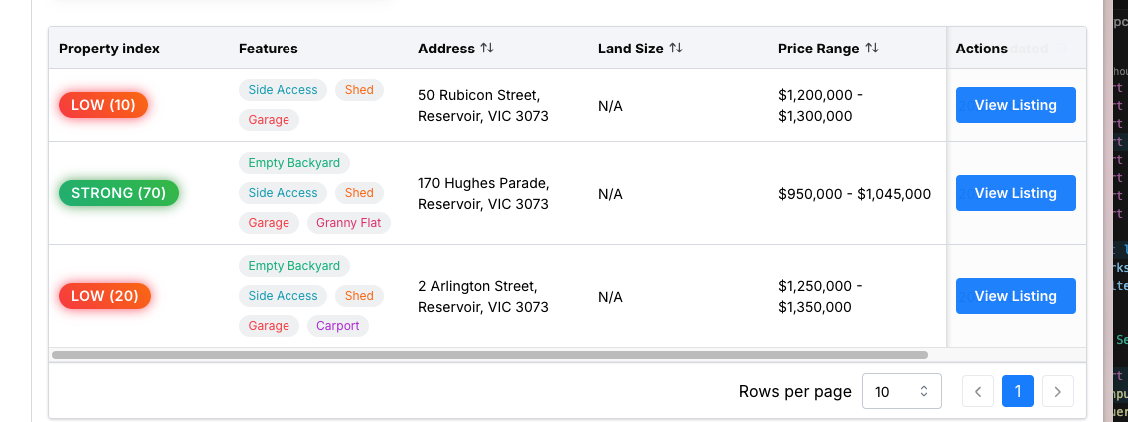The image size is (1128, 422).
Task: Select Granny Flat feature tag
Action: (x=348, y=223)
